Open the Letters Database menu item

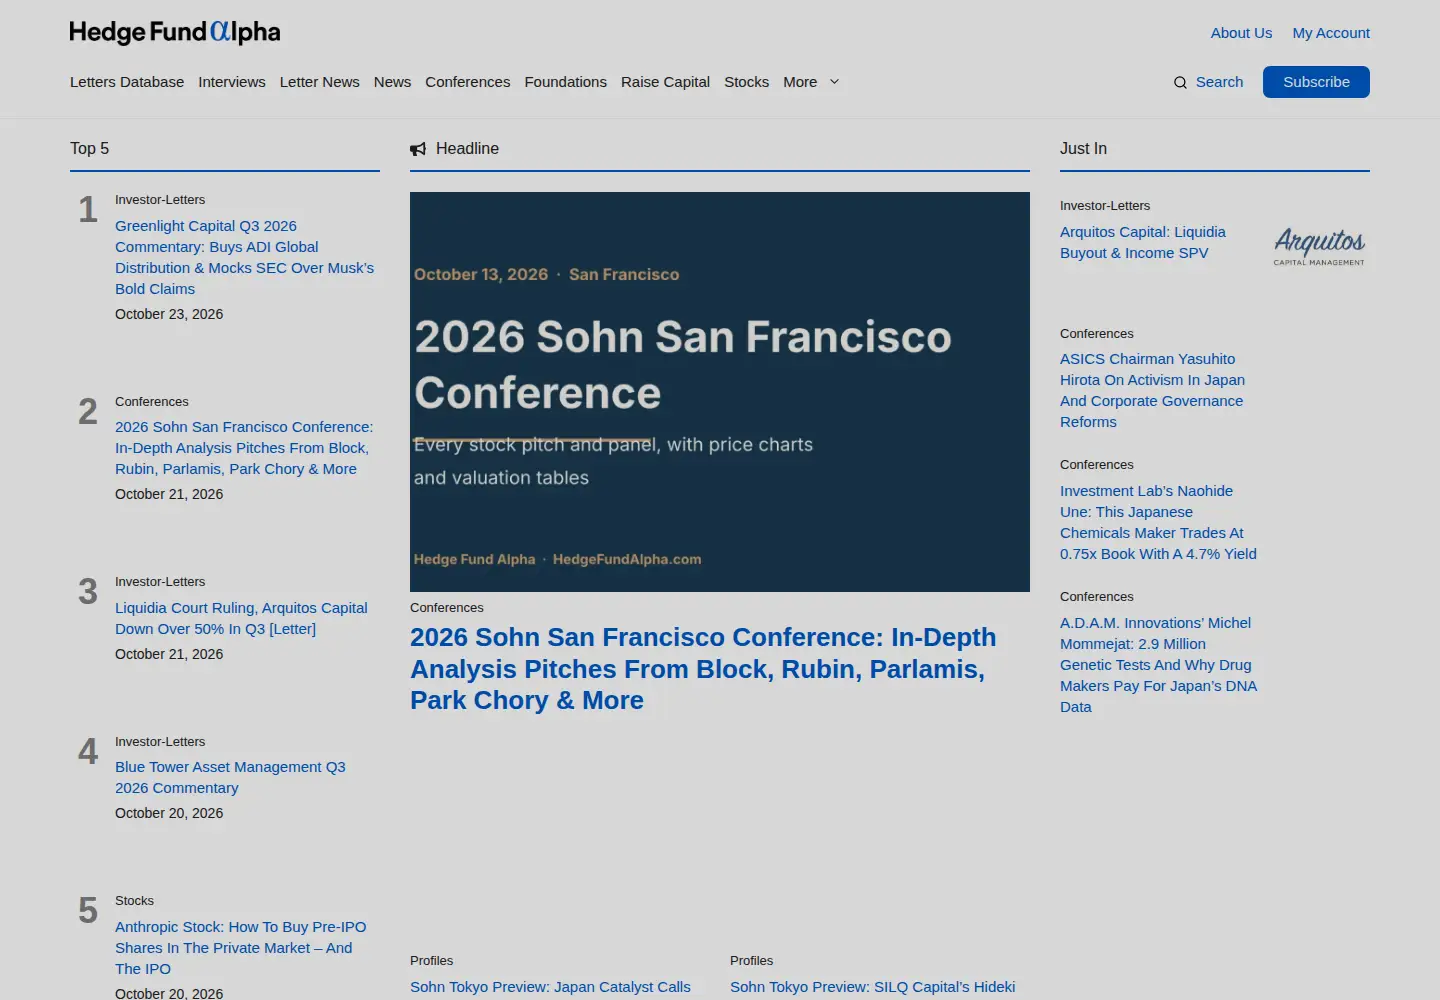click(x=127, y=82)
